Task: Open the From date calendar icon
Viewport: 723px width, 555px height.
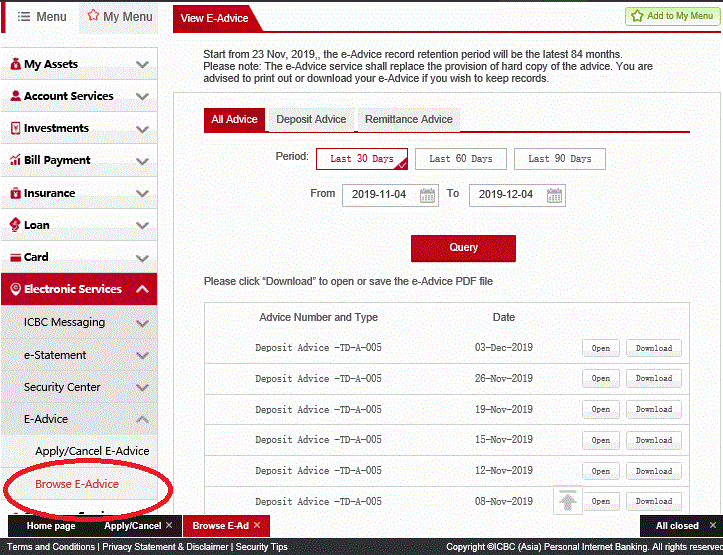Action: point(427,195)
